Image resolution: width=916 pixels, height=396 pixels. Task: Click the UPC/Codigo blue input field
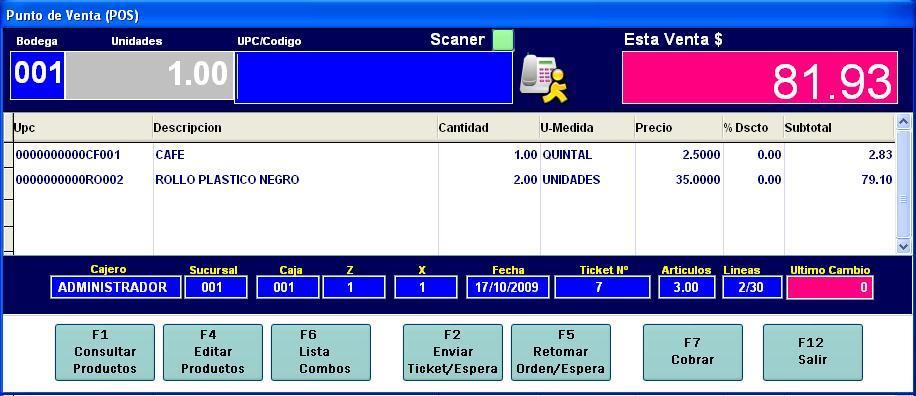(x=374, y=78)
